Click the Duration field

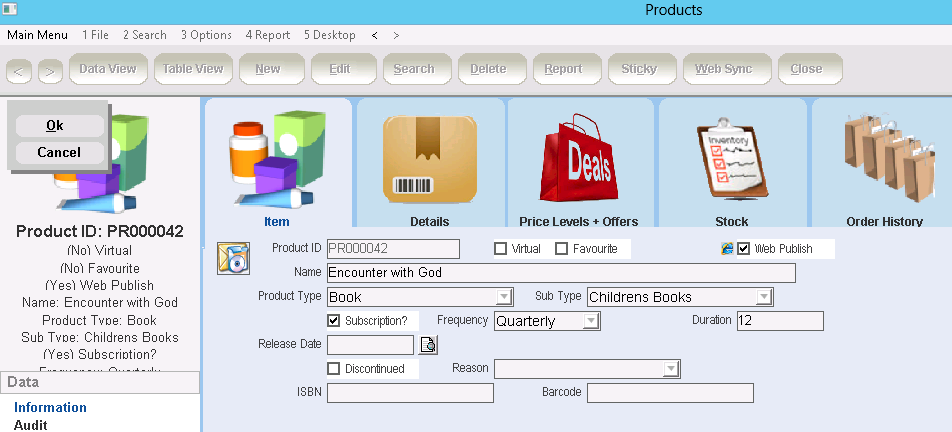(x=780, y=321)
